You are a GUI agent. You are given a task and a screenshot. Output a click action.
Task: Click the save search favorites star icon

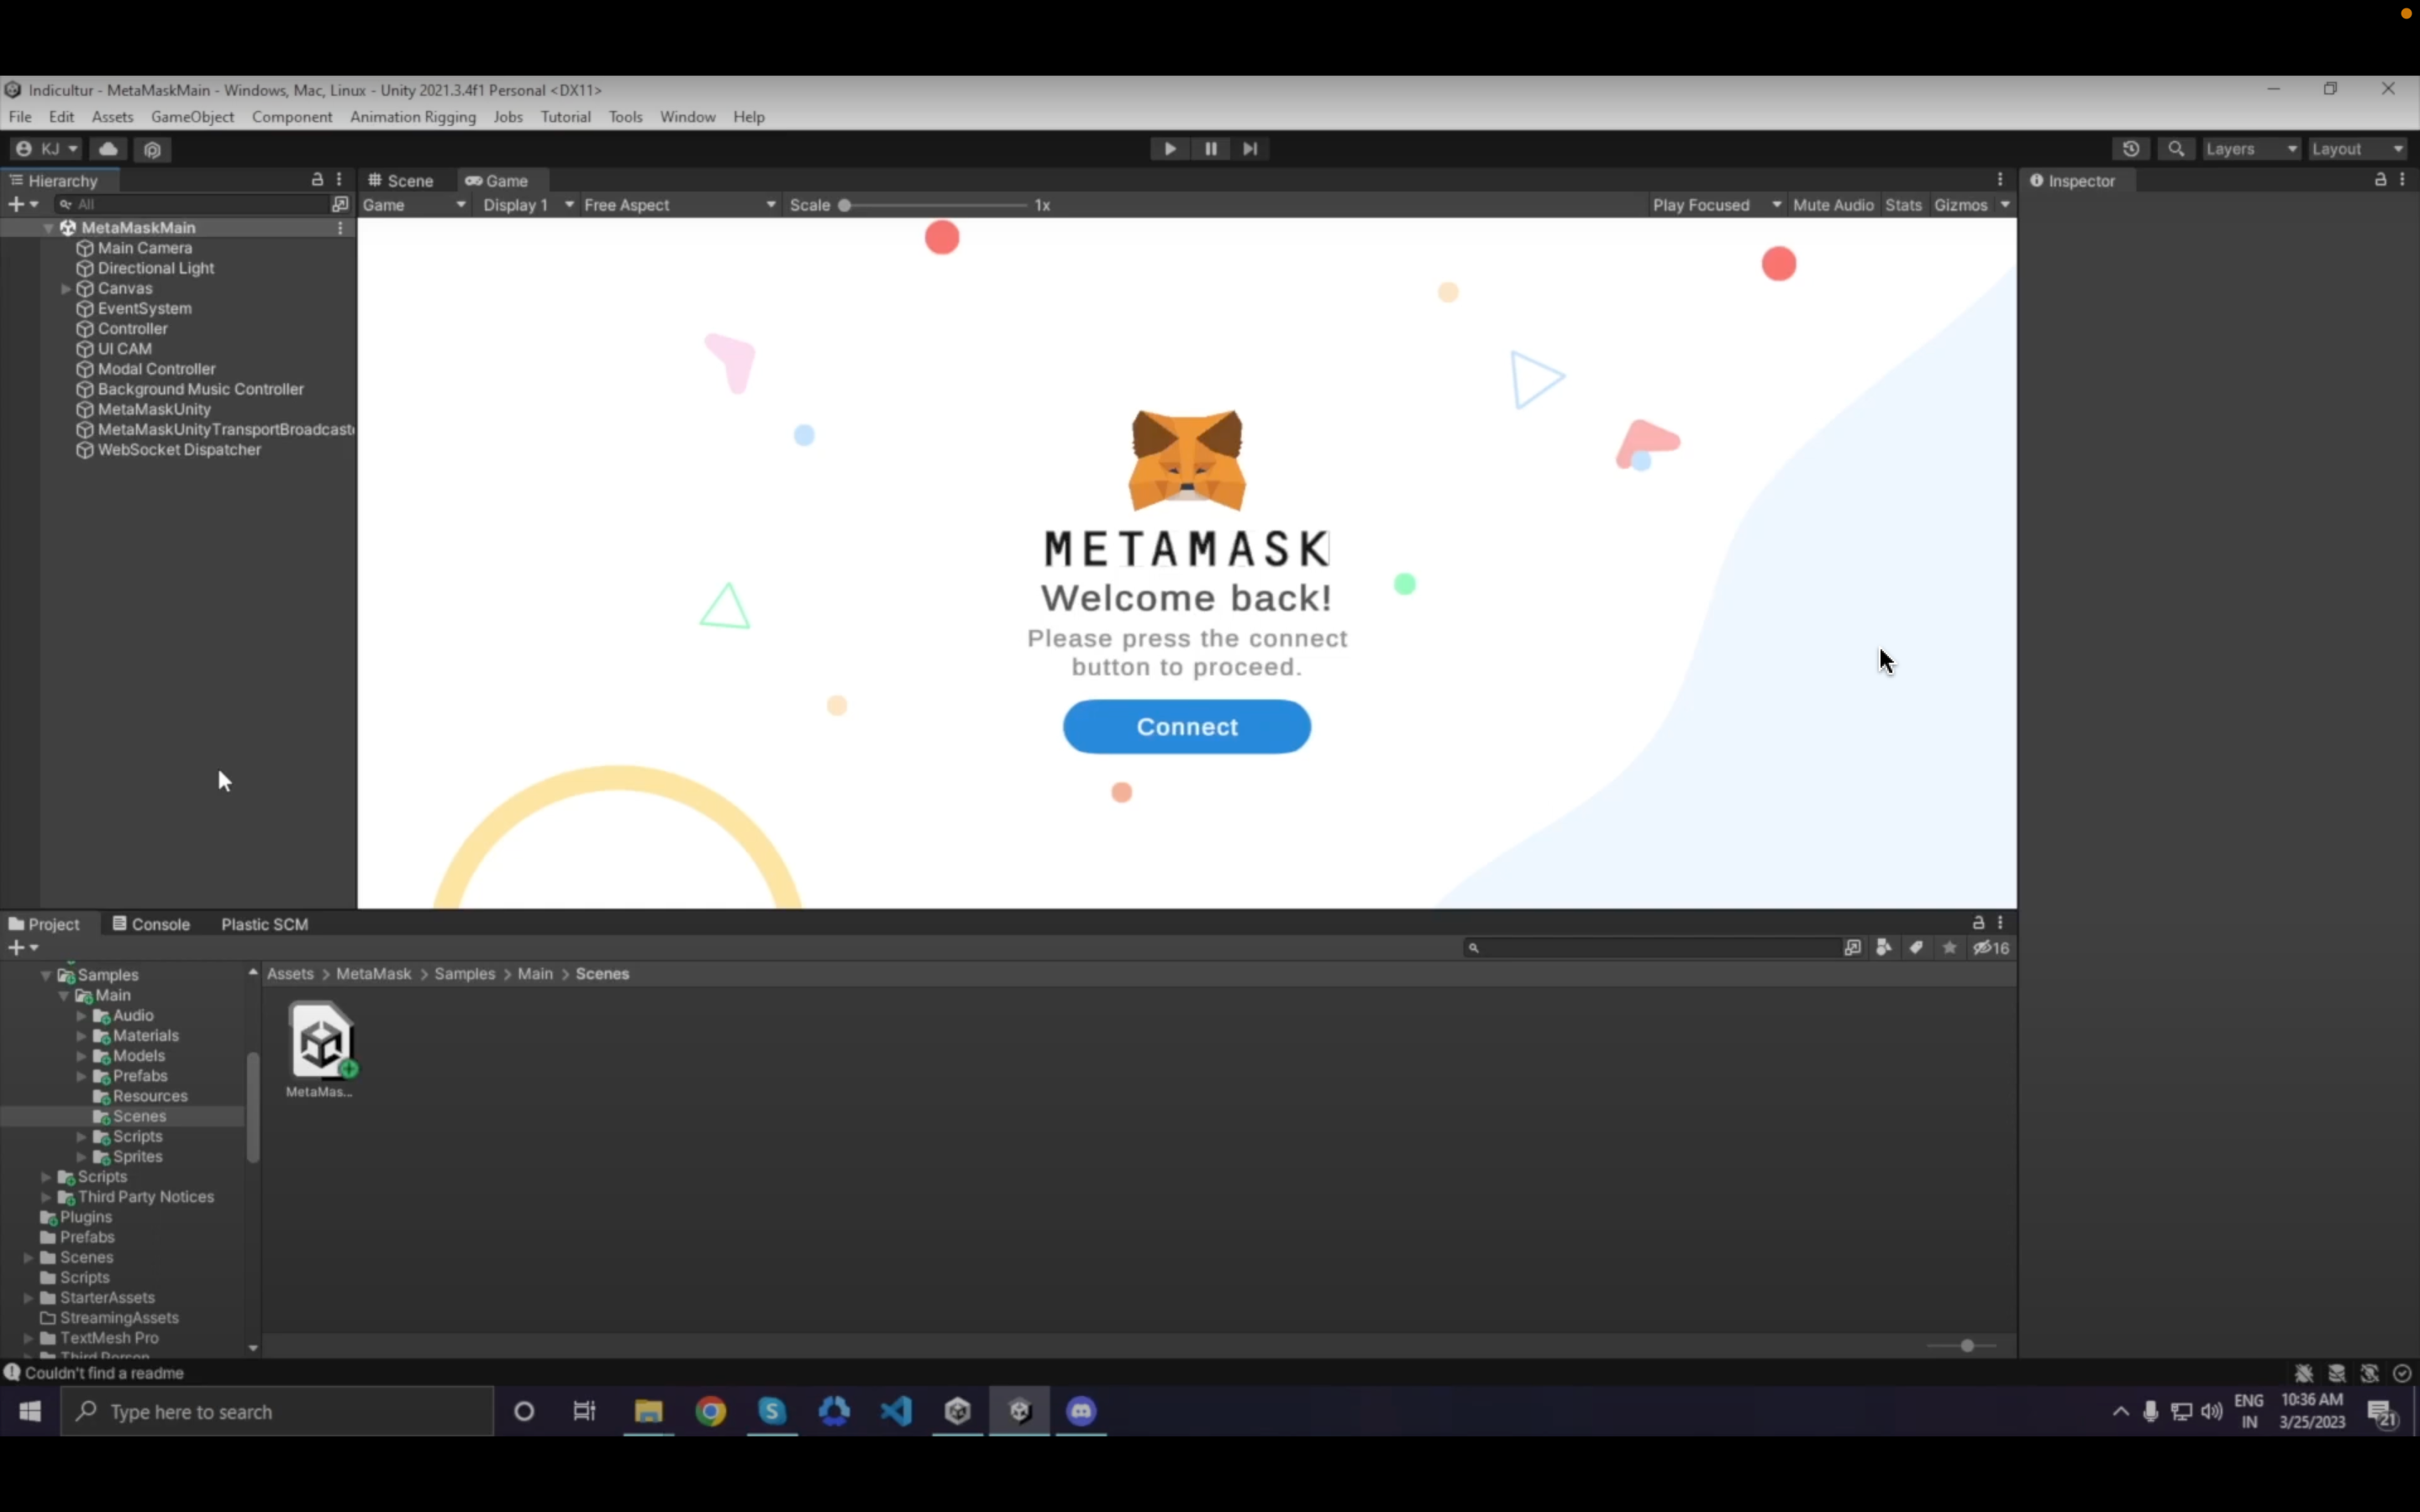[x=1949, y=948]
